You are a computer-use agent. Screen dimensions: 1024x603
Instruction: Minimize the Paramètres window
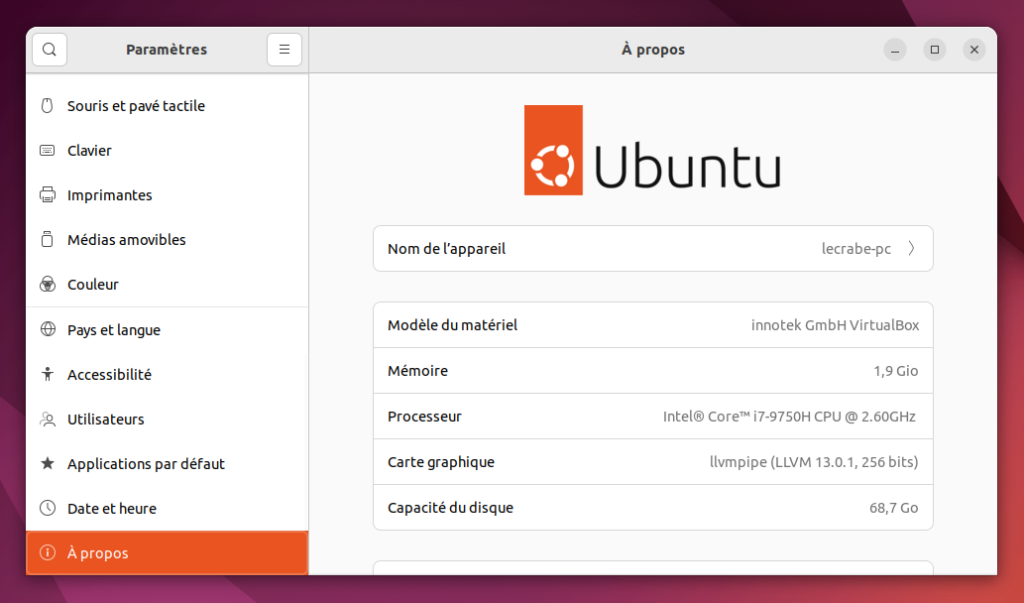tap(895, 50)
